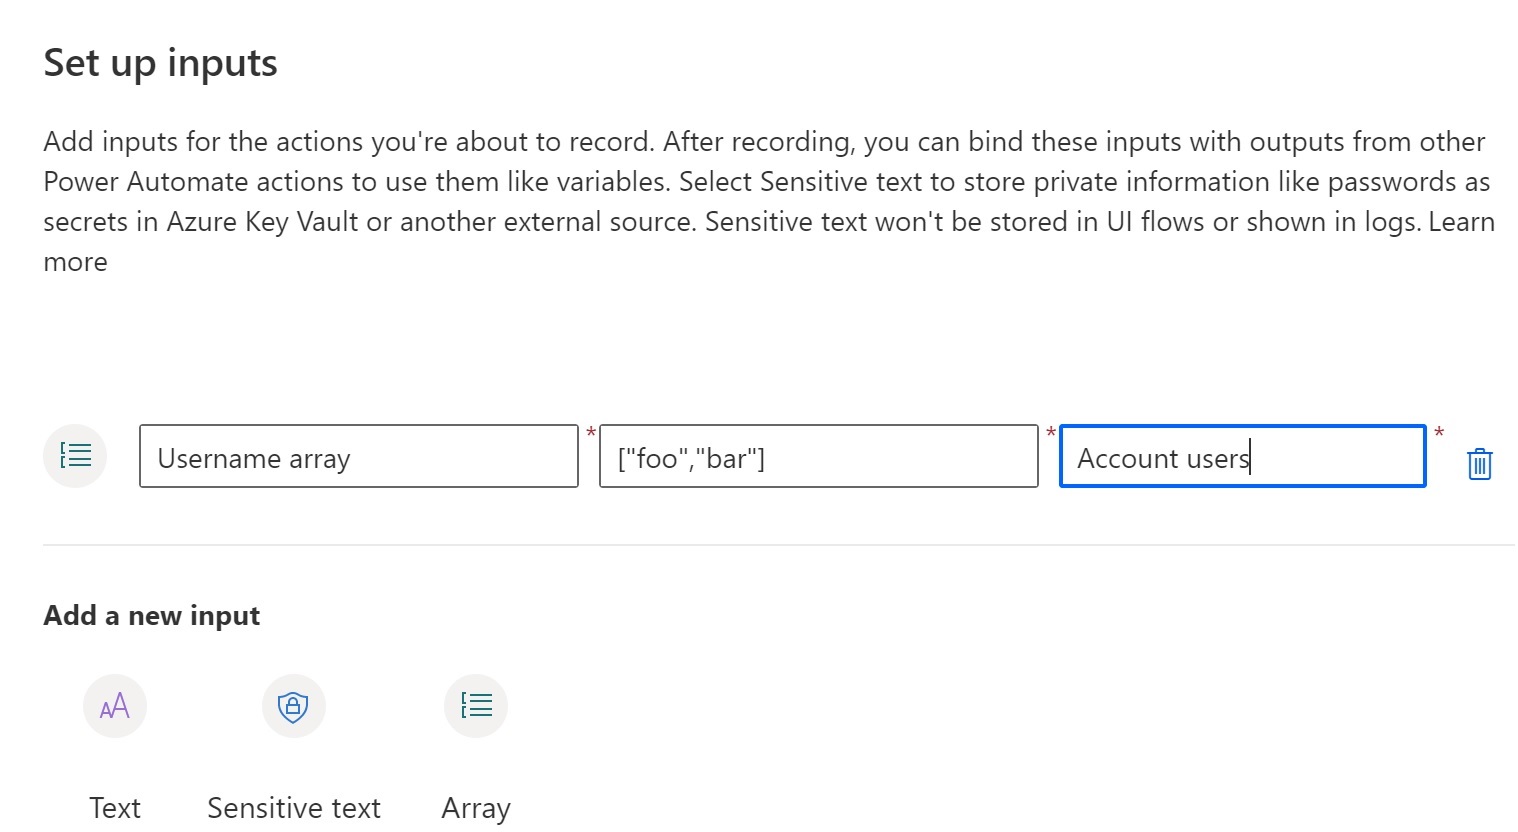This screenshot has width=1518, height=832.
Task: Add a Sensitive text input via shield icon
Action: tap(293, 706)
